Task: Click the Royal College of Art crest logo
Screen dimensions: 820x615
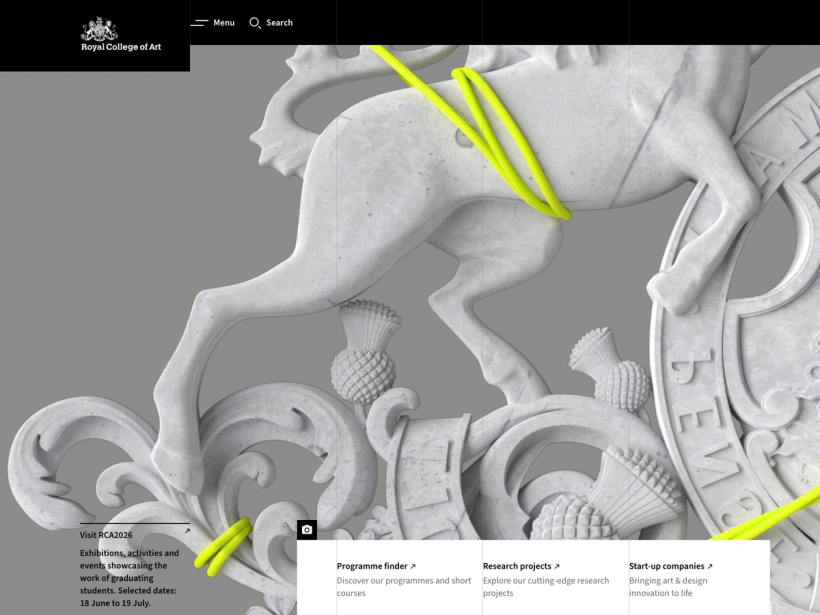Action: coord(99,29)
